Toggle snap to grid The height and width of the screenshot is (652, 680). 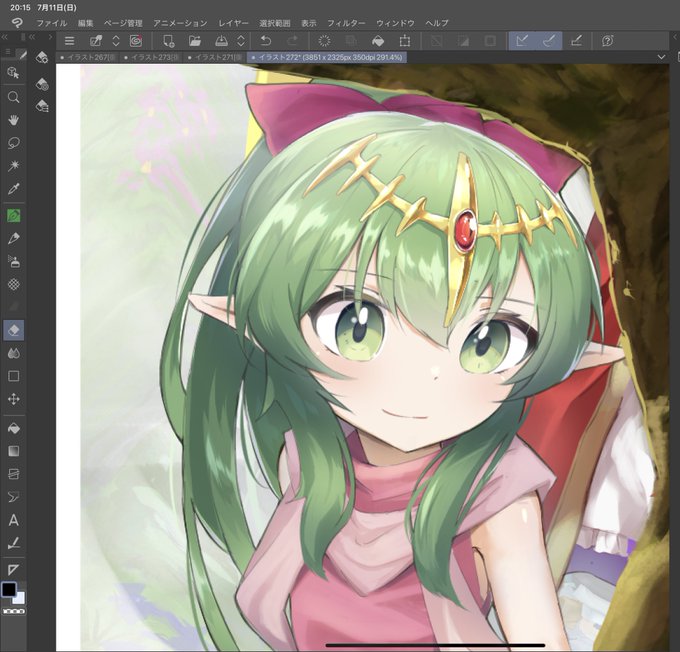[x=576, y=41]
